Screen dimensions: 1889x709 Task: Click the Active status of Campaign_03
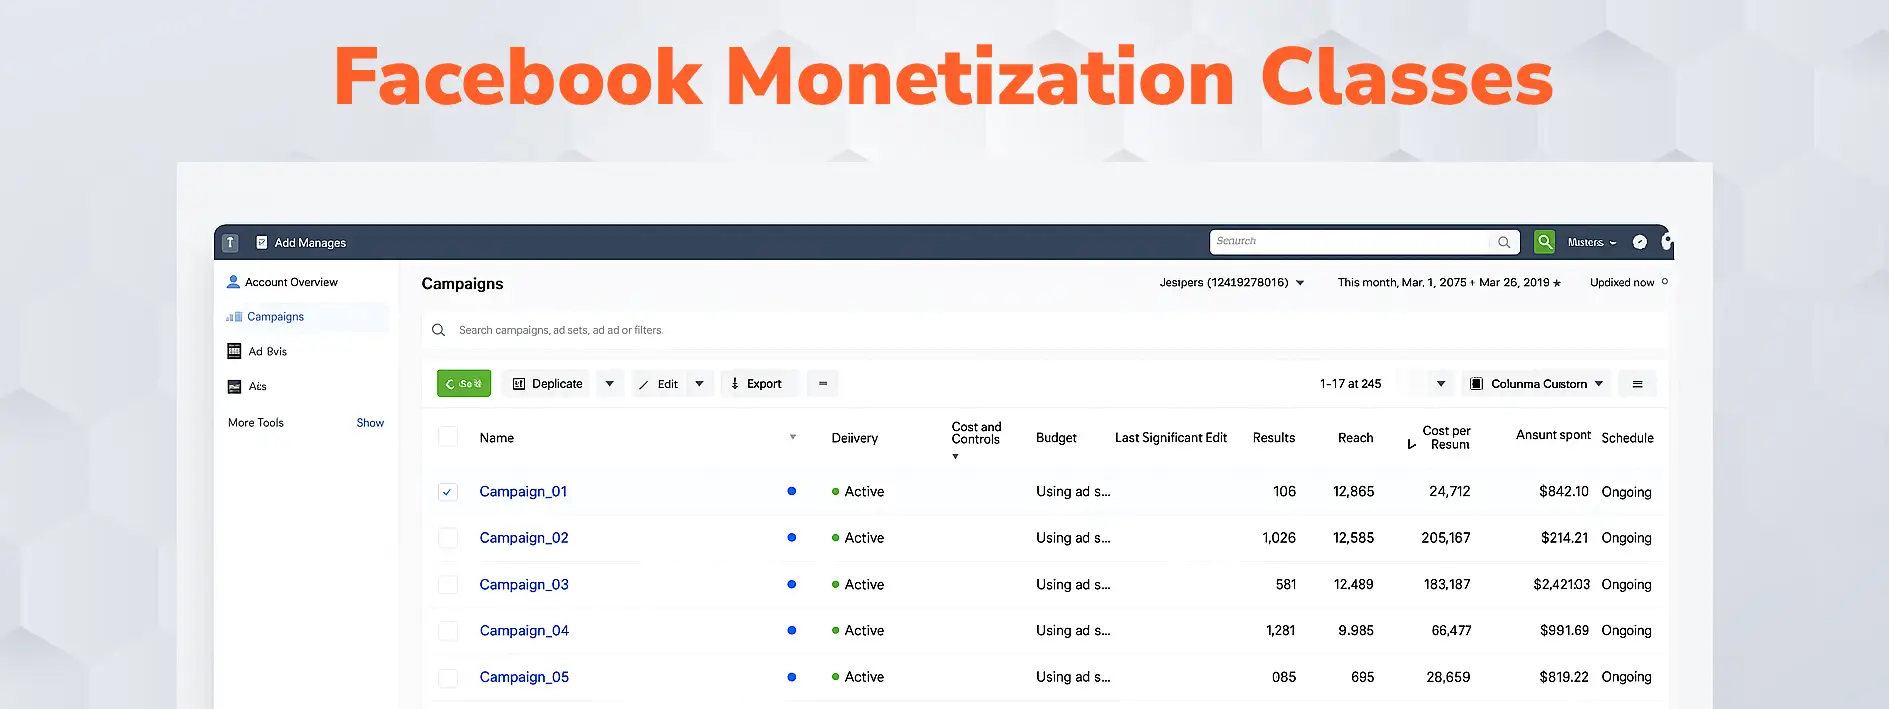tap(858, 584)
